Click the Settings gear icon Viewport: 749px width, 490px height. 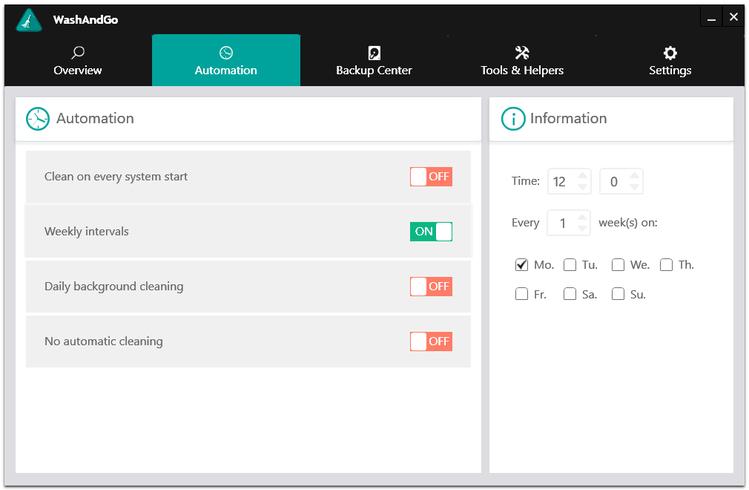point(670,53)
